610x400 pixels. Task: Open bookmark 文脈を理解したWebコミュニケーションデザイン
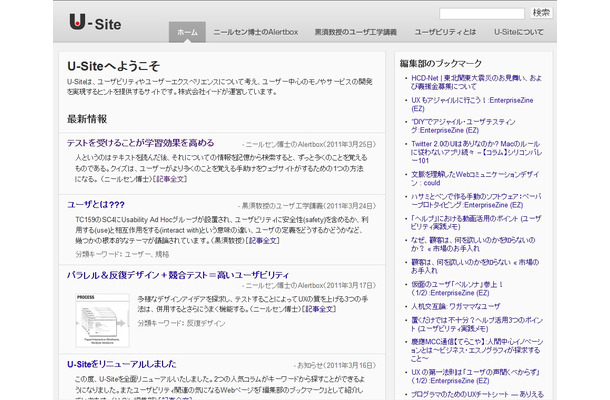[475, 179]
